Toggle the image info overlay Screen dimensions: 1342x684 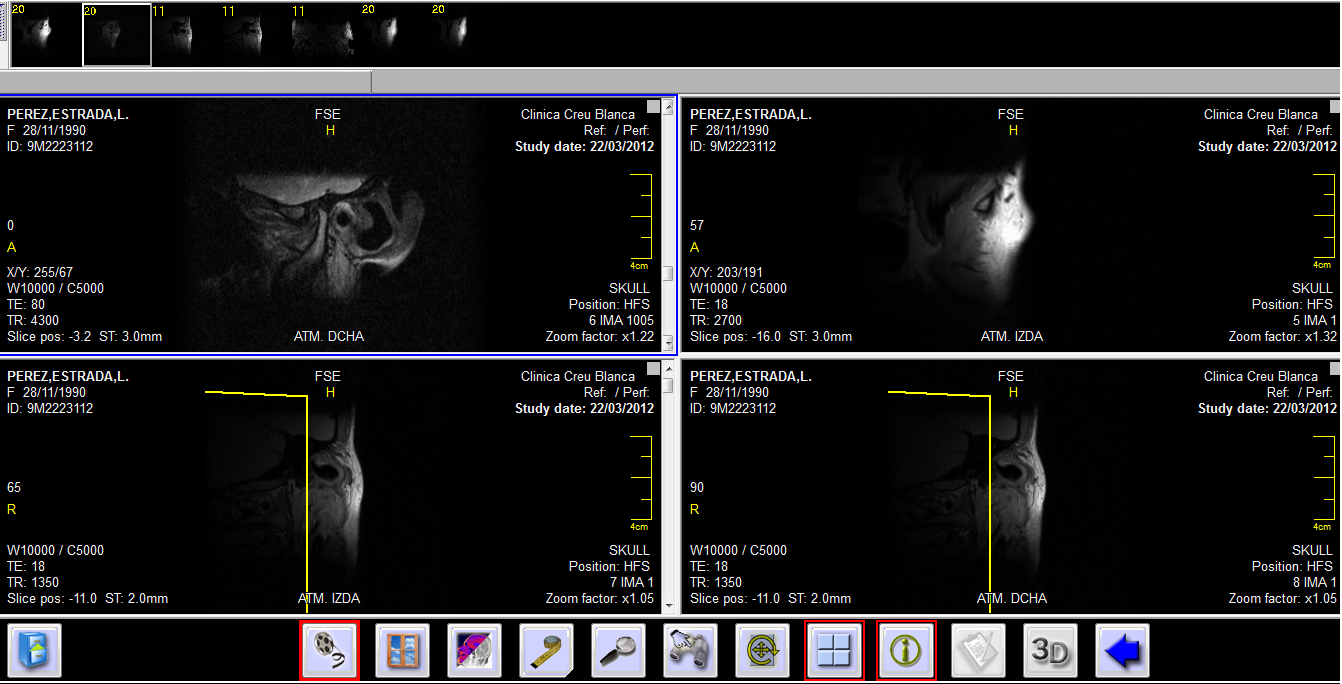906,649
